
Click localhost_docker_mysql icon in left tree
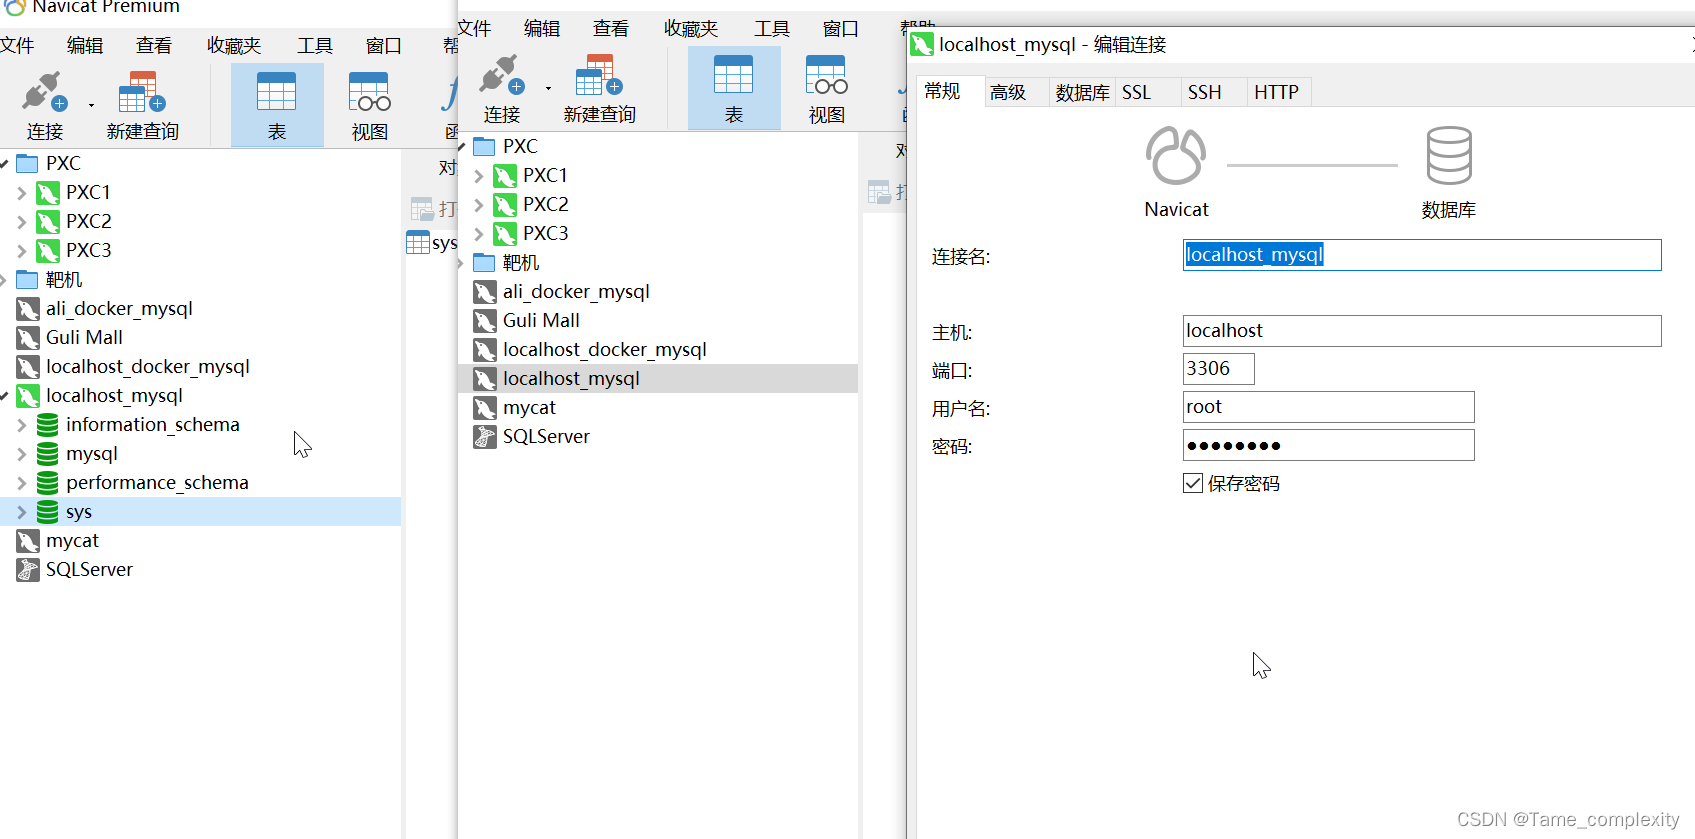point(28,367)
